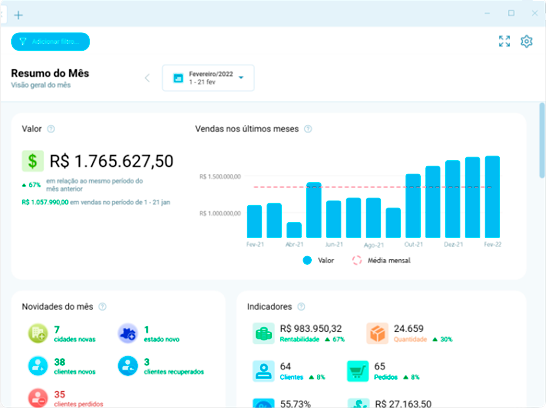Select the 24.659 Quantidade value
Image resolution: width=546 pixels, height=408 pixels.
coord(409,329)
